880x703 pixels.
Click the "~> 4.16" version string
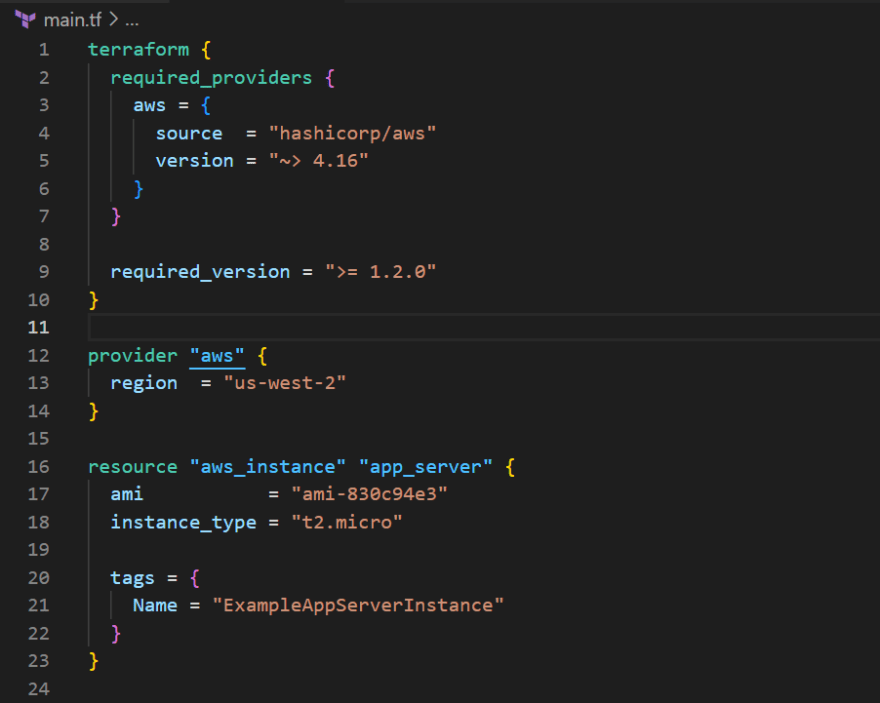click(x=318, y=160)
